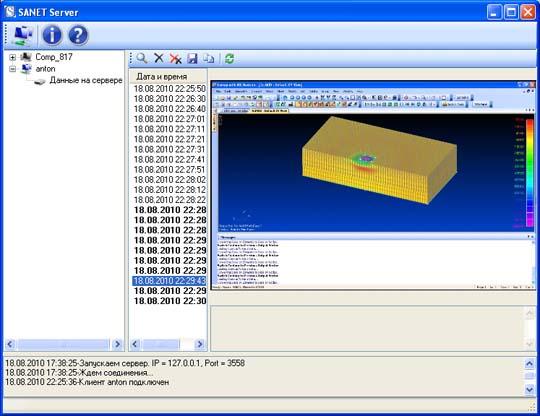Select the entry 18.08.2010 22:28:22
The width and height of the screenshot is (540, 416).
(169, 200)
